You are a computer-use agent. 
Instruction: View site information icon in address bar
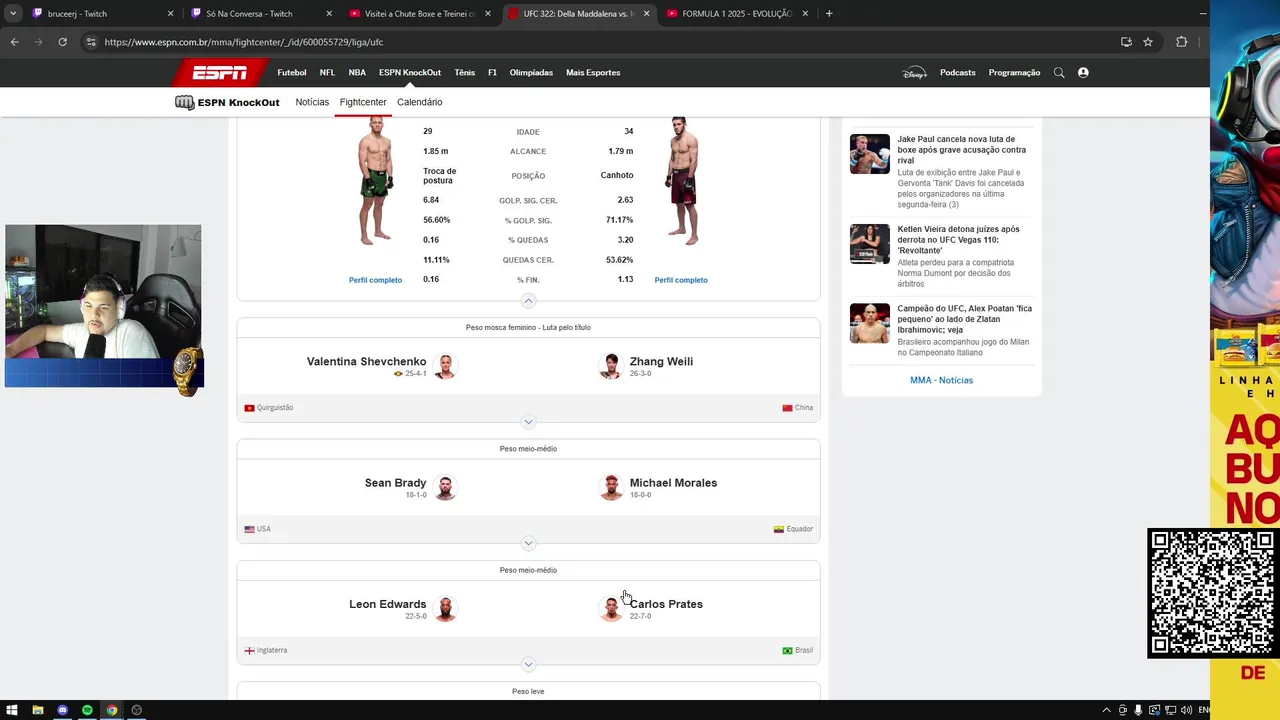click(x=90, y=42)
